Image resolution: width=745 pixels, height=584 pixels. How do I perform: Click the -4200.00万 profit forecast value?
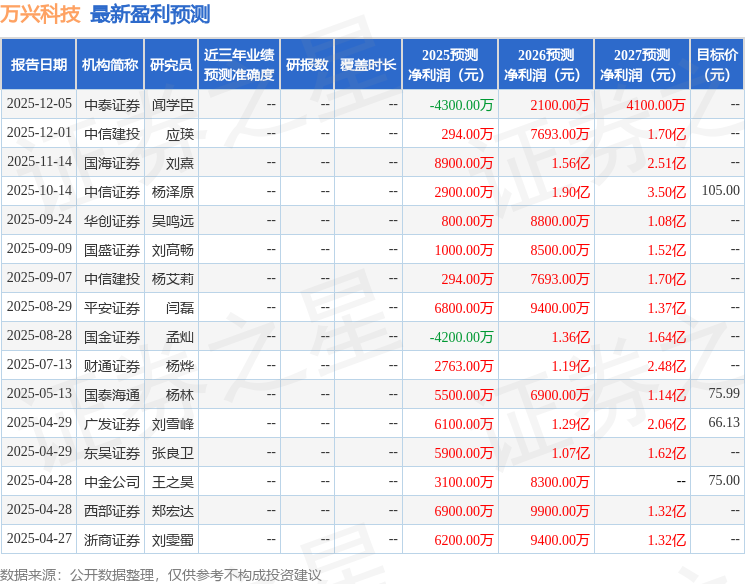coord(461,337)
